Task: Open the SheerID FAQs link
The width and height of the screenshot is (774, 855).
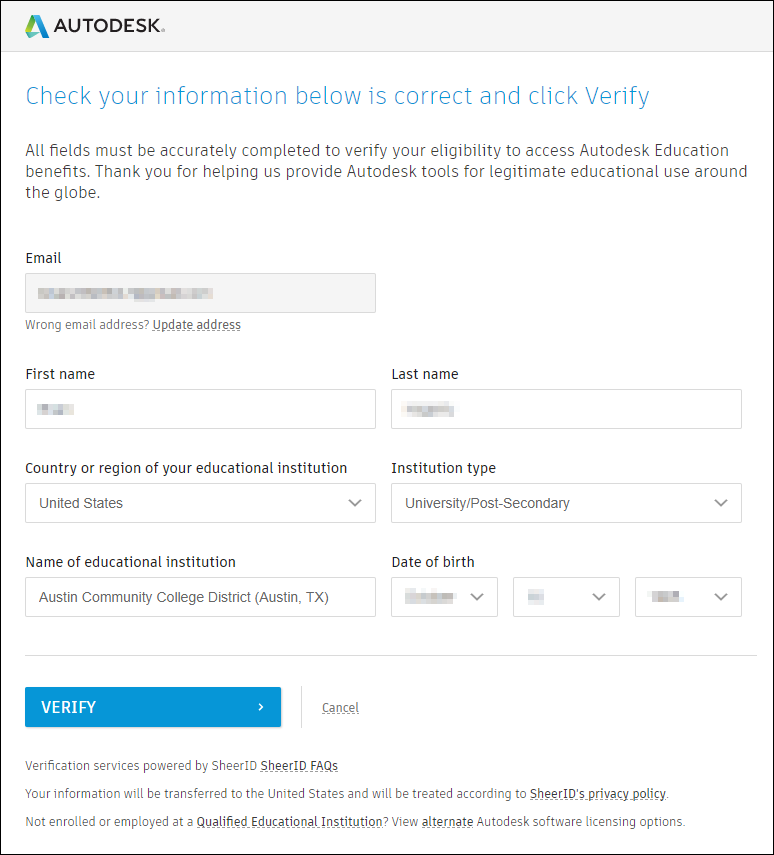Action: pos(299,766)
